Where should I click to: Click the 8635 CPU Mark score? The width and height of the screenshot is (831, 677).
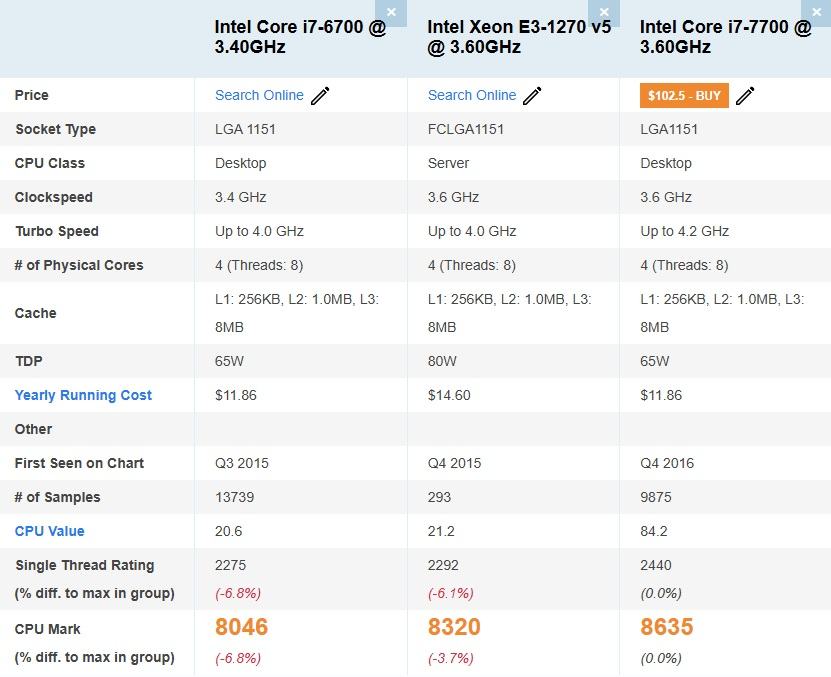(x=666, y=627)
